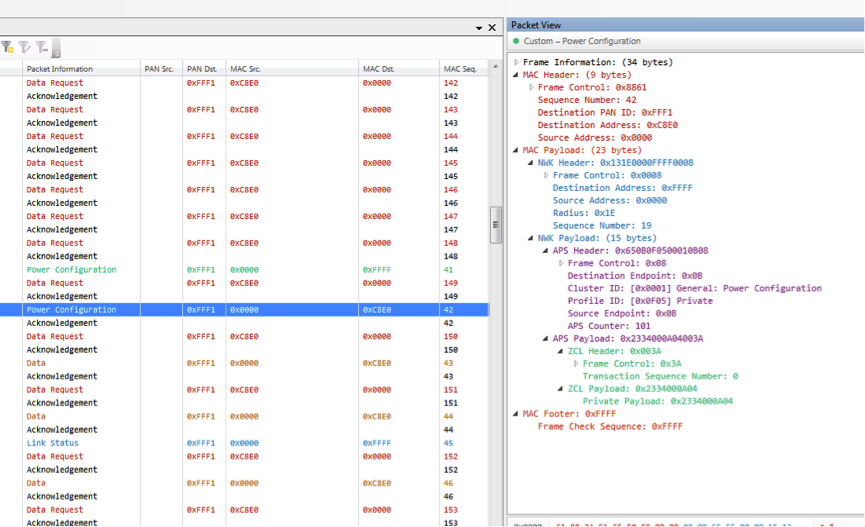Sort by the Packet Information column header

pyautogui.click(x=60, y=69)
